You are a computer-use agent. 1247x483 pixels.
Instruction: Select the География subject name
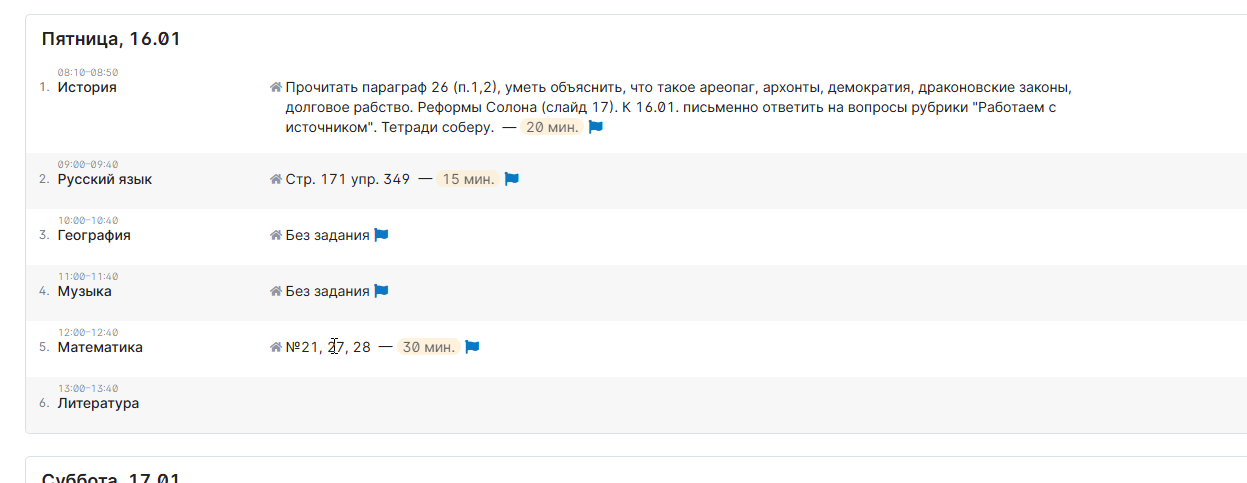pos(94,235)
